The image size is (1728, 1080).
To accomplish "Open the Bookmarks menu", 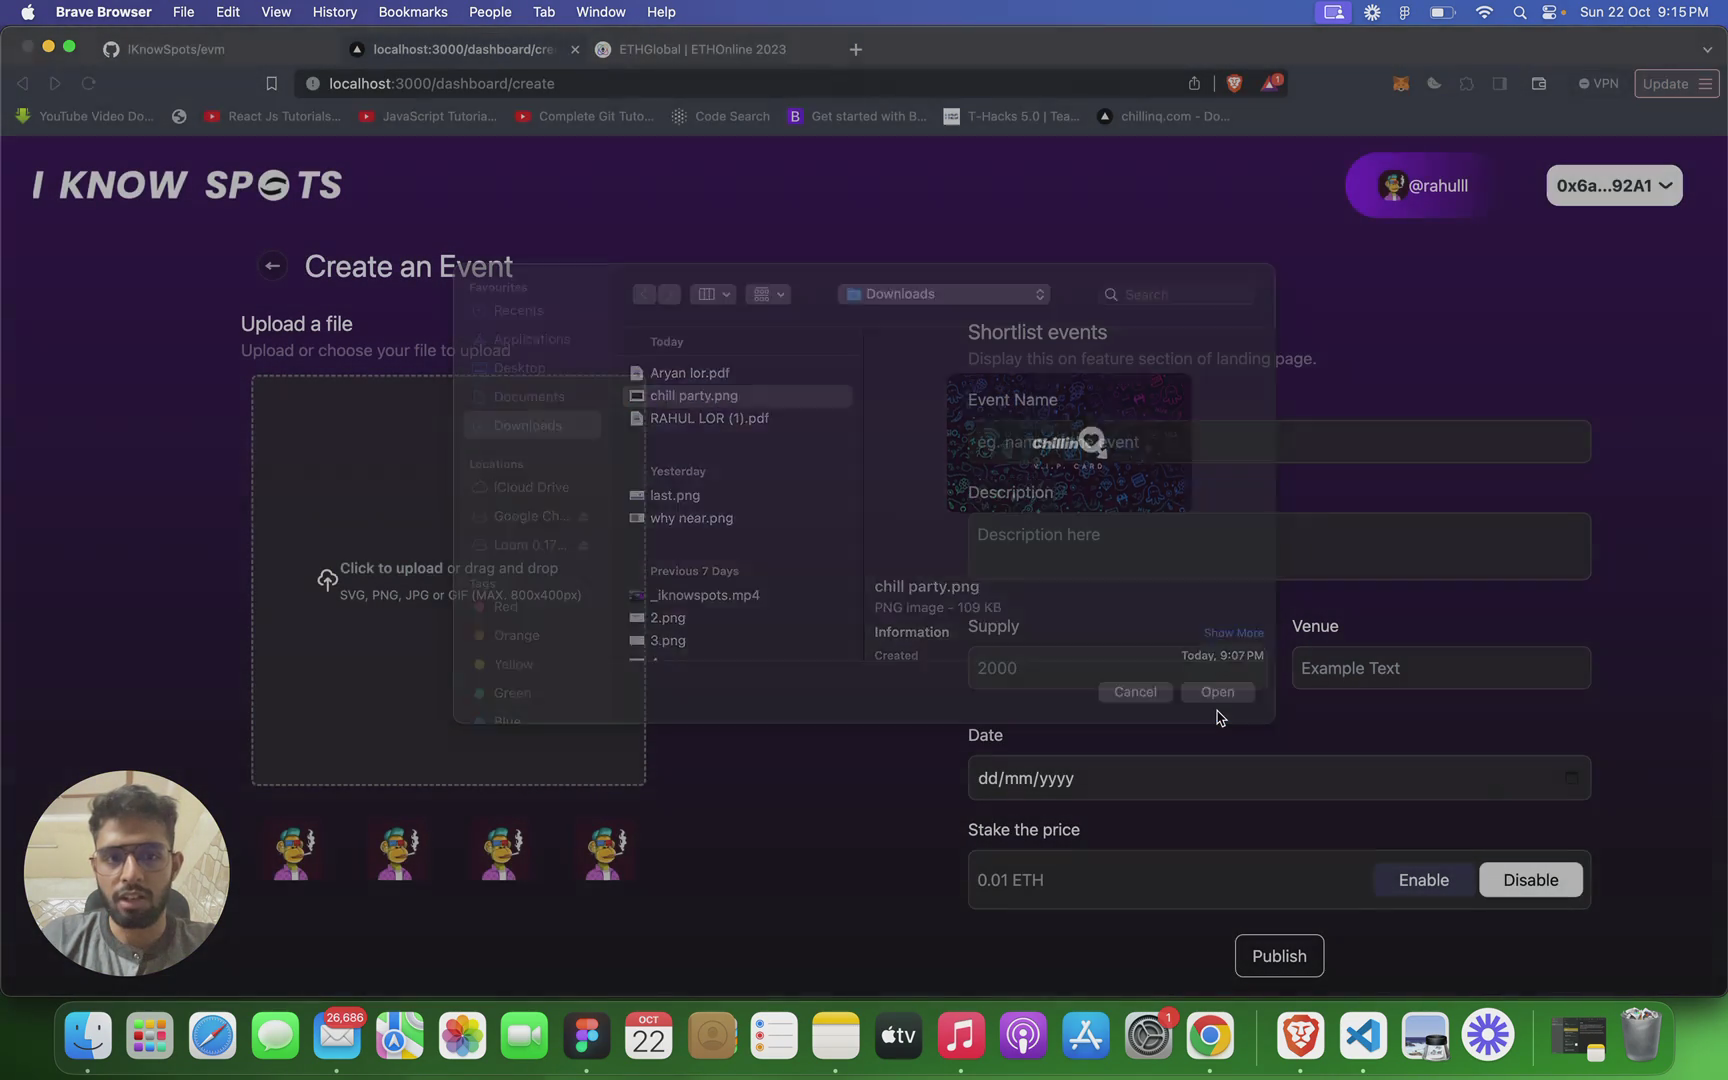I will pyautogui.click(x=413, y=12).
